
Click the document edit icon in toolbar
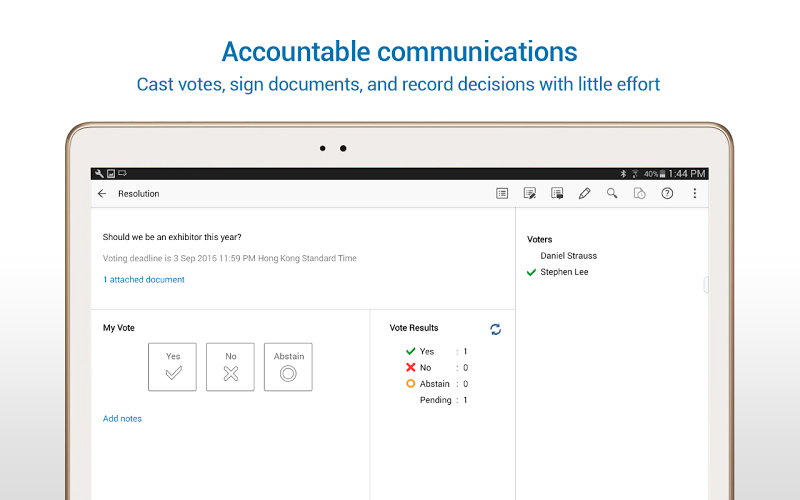(x=530, y=194)
